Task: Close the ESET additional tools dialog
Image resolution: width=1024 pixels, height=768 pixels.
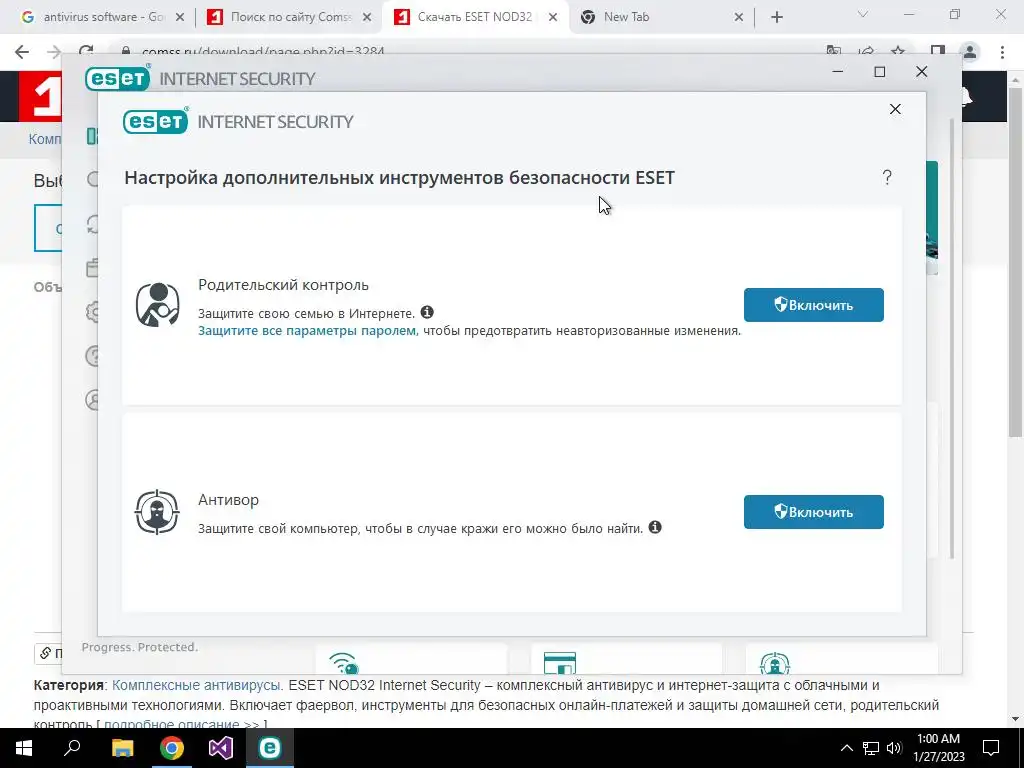Action: pyautogui.click(x=895, y=109)
